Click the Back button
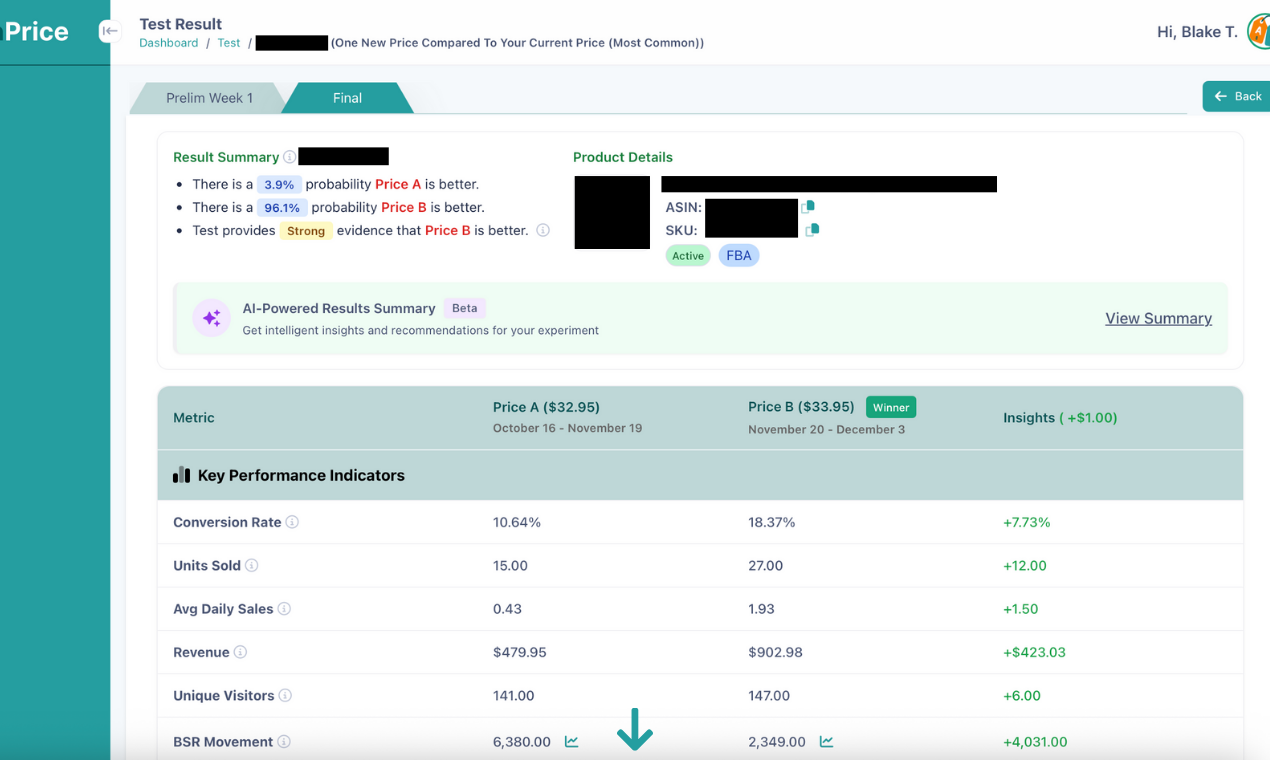Viewport: 1270px width, 760px height. point(1240,96)
